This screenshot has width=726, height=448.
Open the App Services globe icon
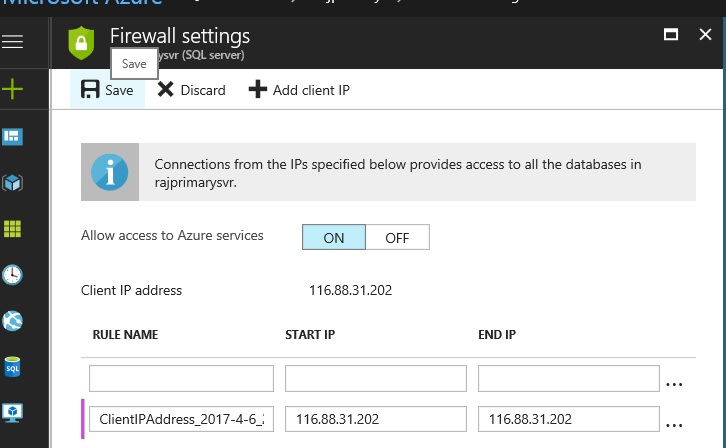click(x=13, y=321)
